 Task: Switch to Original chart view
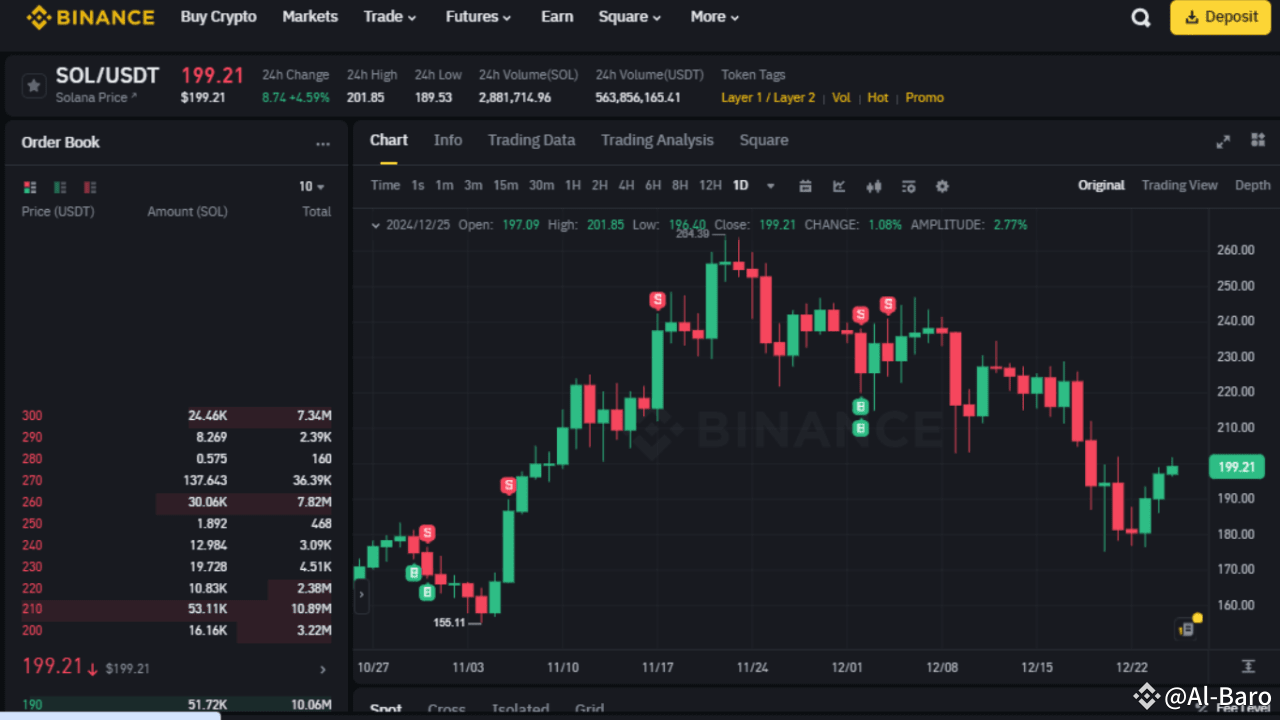point(1101,185)
